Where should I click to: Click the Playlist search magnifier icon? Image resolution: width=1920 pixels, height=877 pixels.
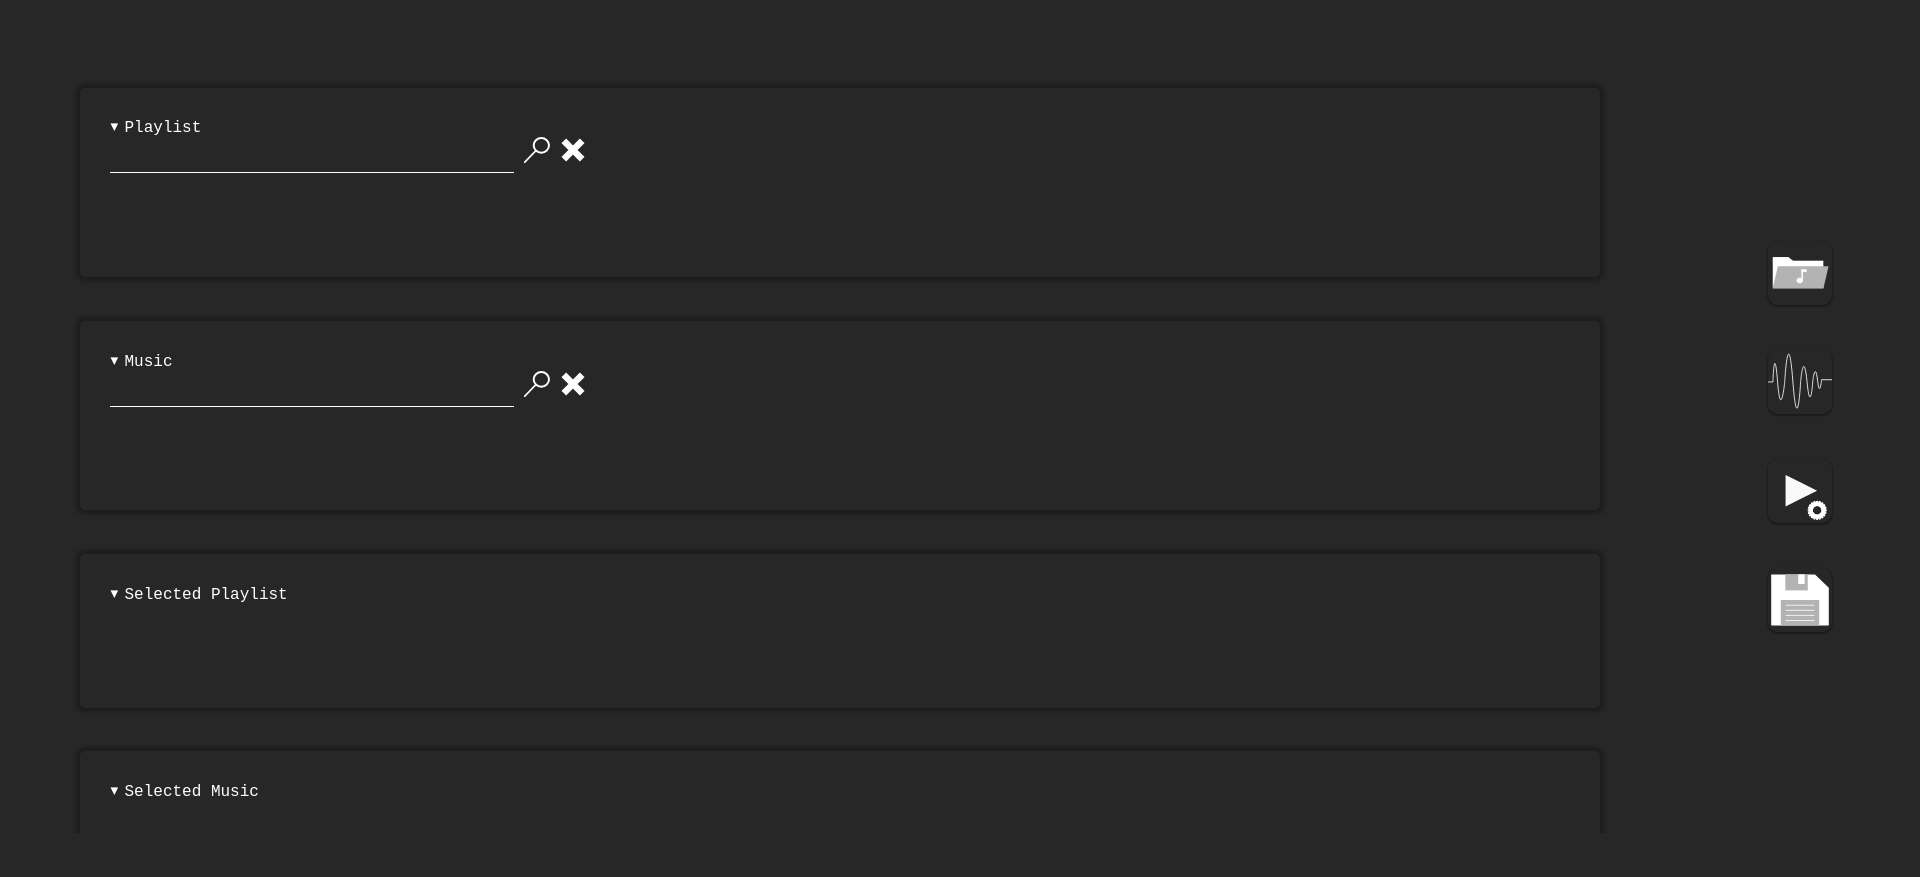[537, 150]
